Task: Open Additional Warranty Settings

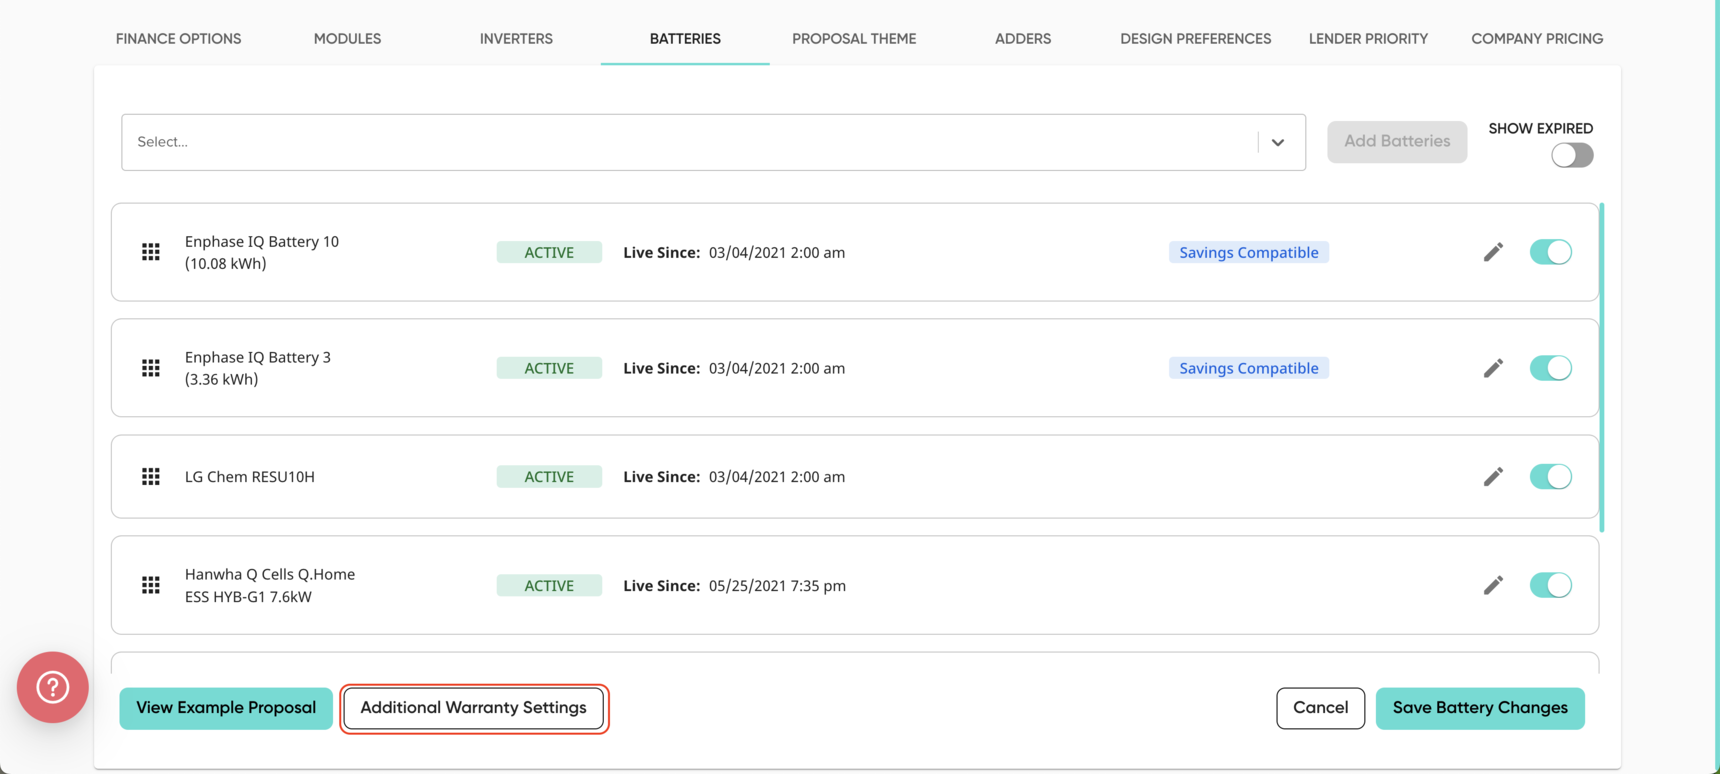Action: coord(473,708)
